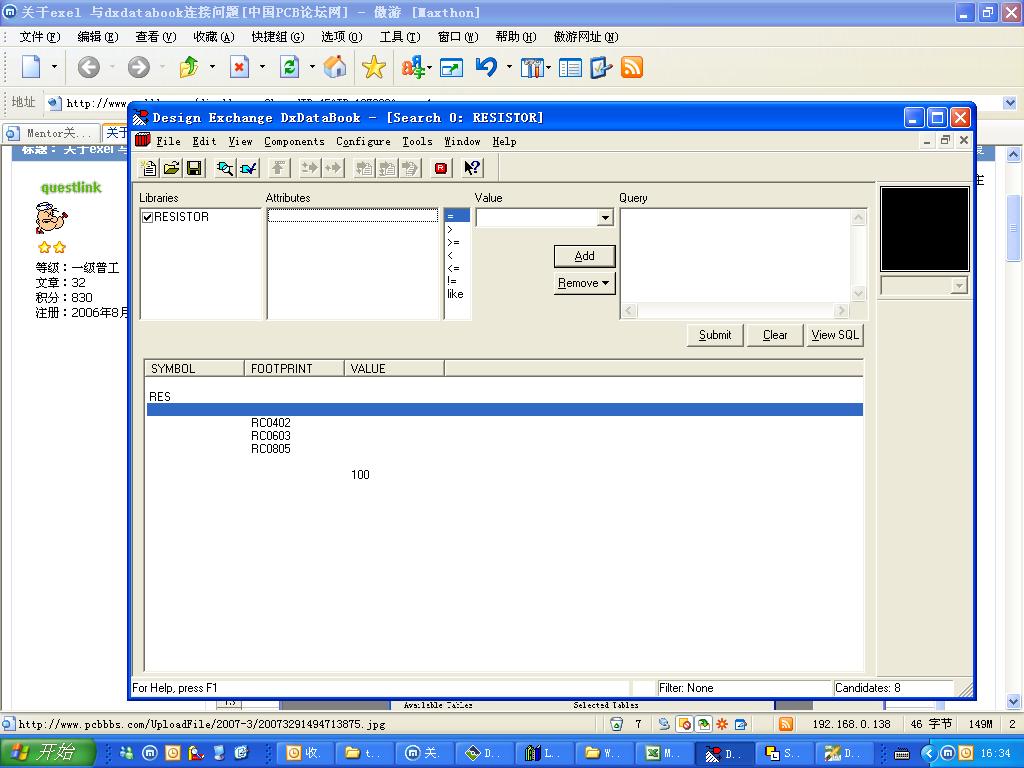Click the FOOTPRINT column header
The image size is (1024, 768).
(294, 368)
